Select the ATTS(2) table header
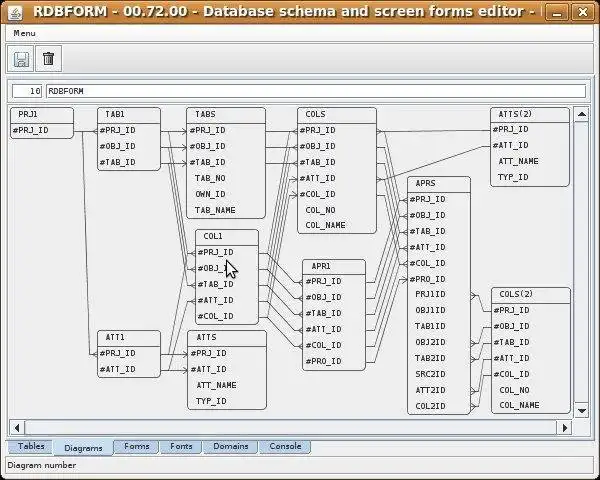600x480 pixels. [x=530, y=114]
